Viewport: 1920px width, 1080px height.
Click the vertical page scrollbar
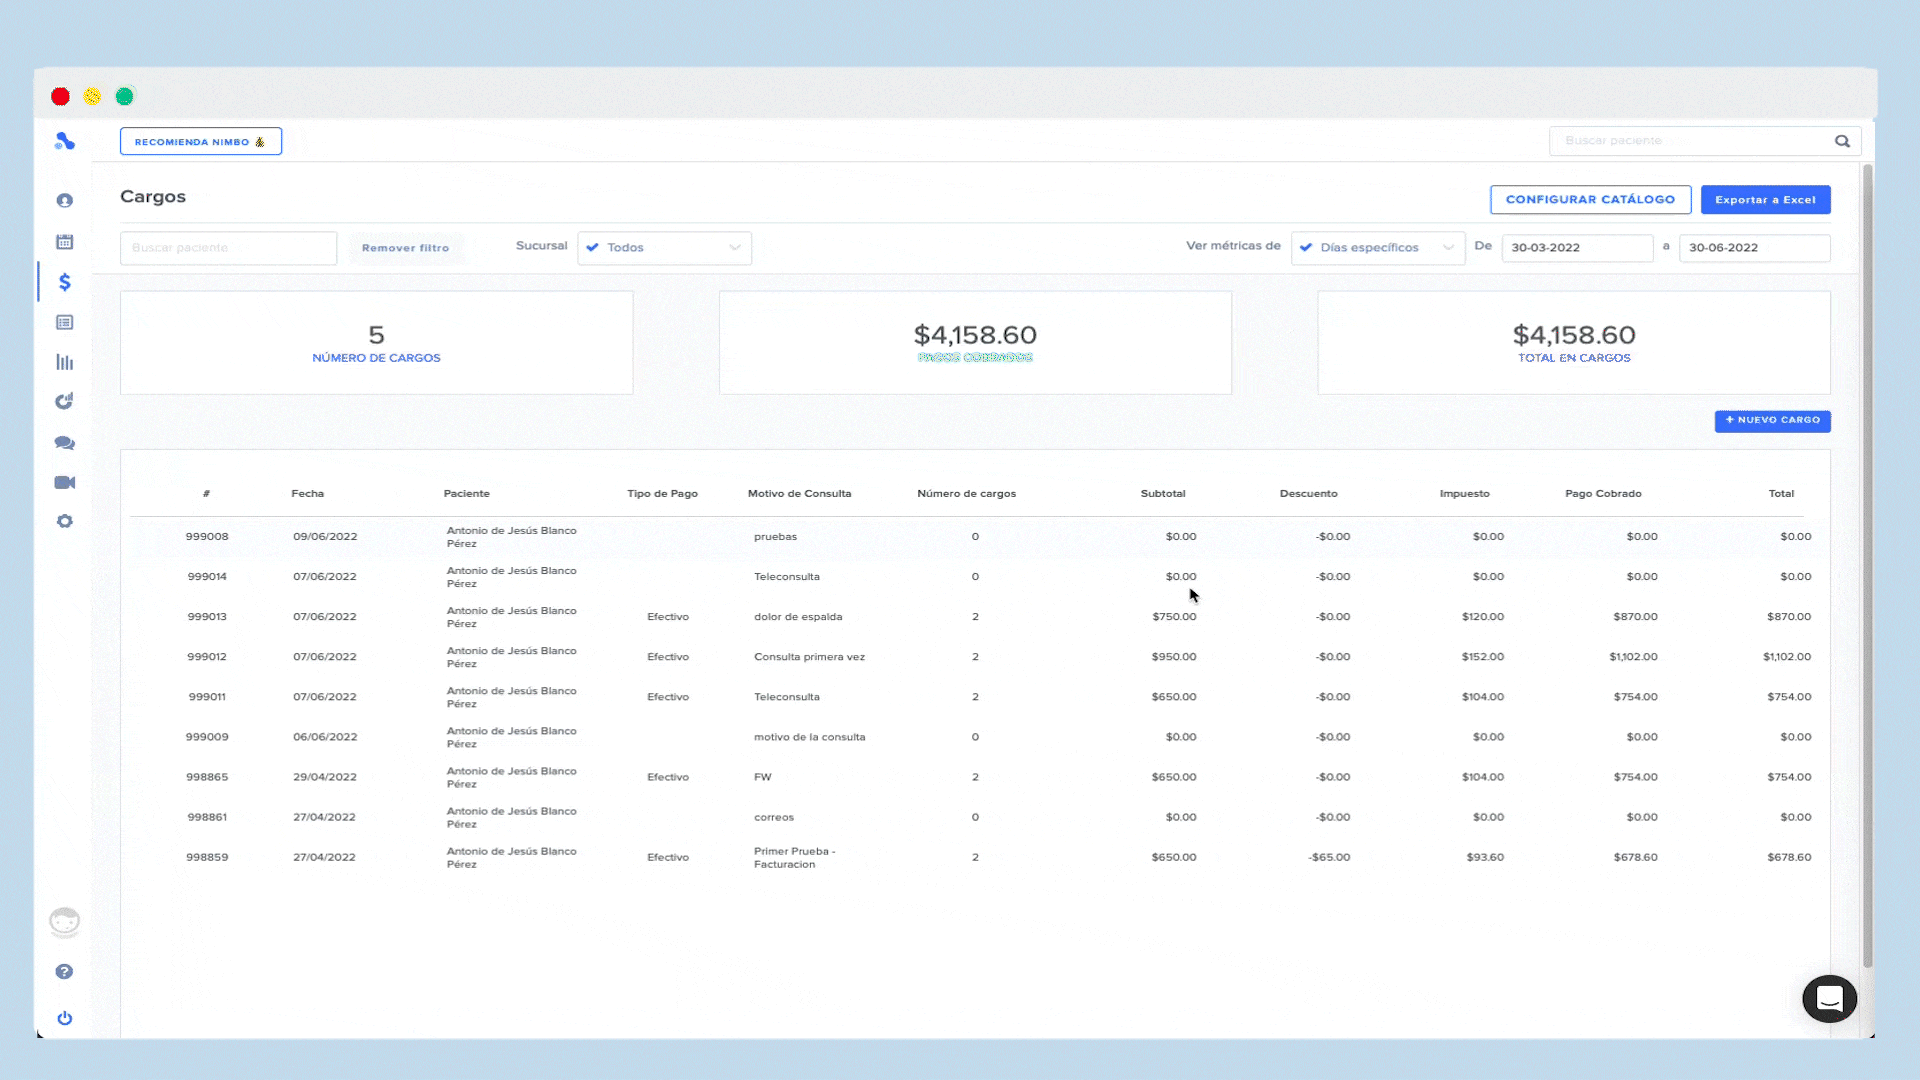point(1867,560)
